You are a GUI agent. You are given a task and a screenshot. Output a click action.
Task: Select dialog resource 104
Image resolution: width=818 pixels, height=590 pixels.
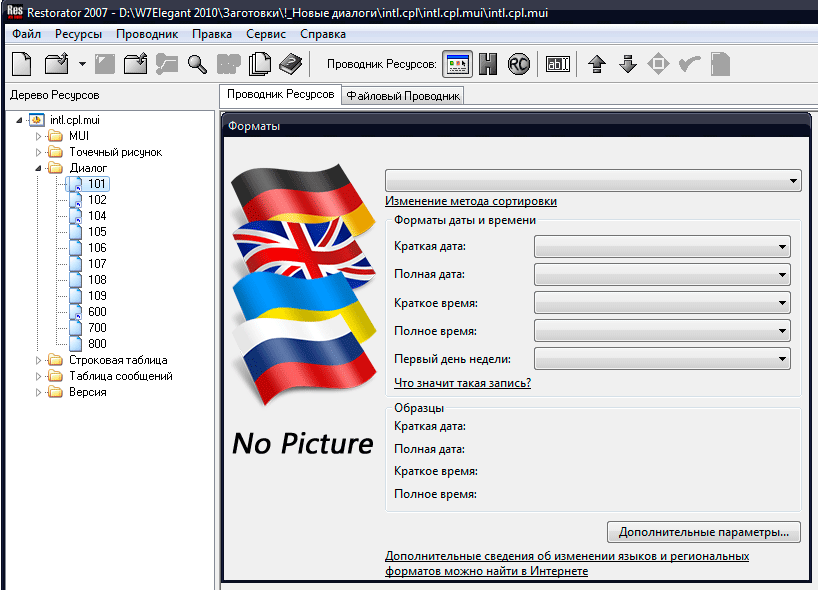97,216
